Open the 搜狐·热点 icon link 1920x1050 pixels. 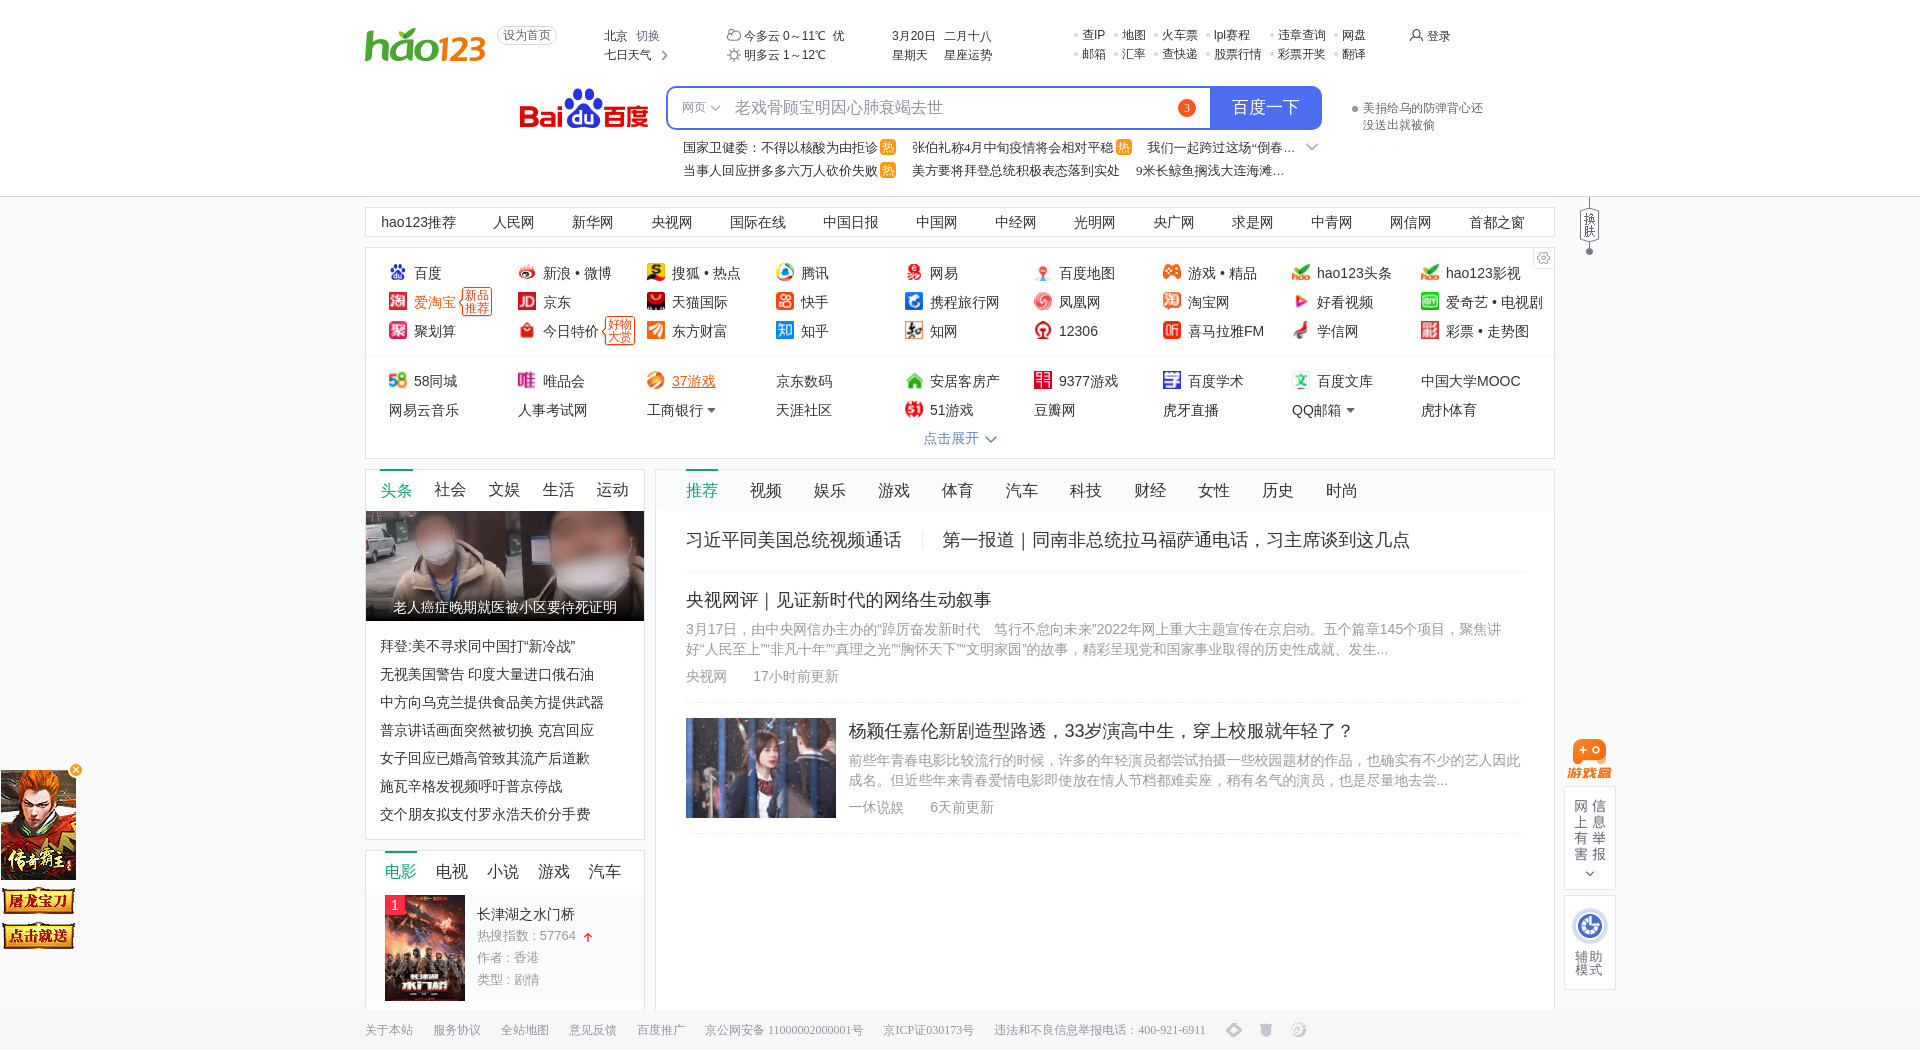656,272
